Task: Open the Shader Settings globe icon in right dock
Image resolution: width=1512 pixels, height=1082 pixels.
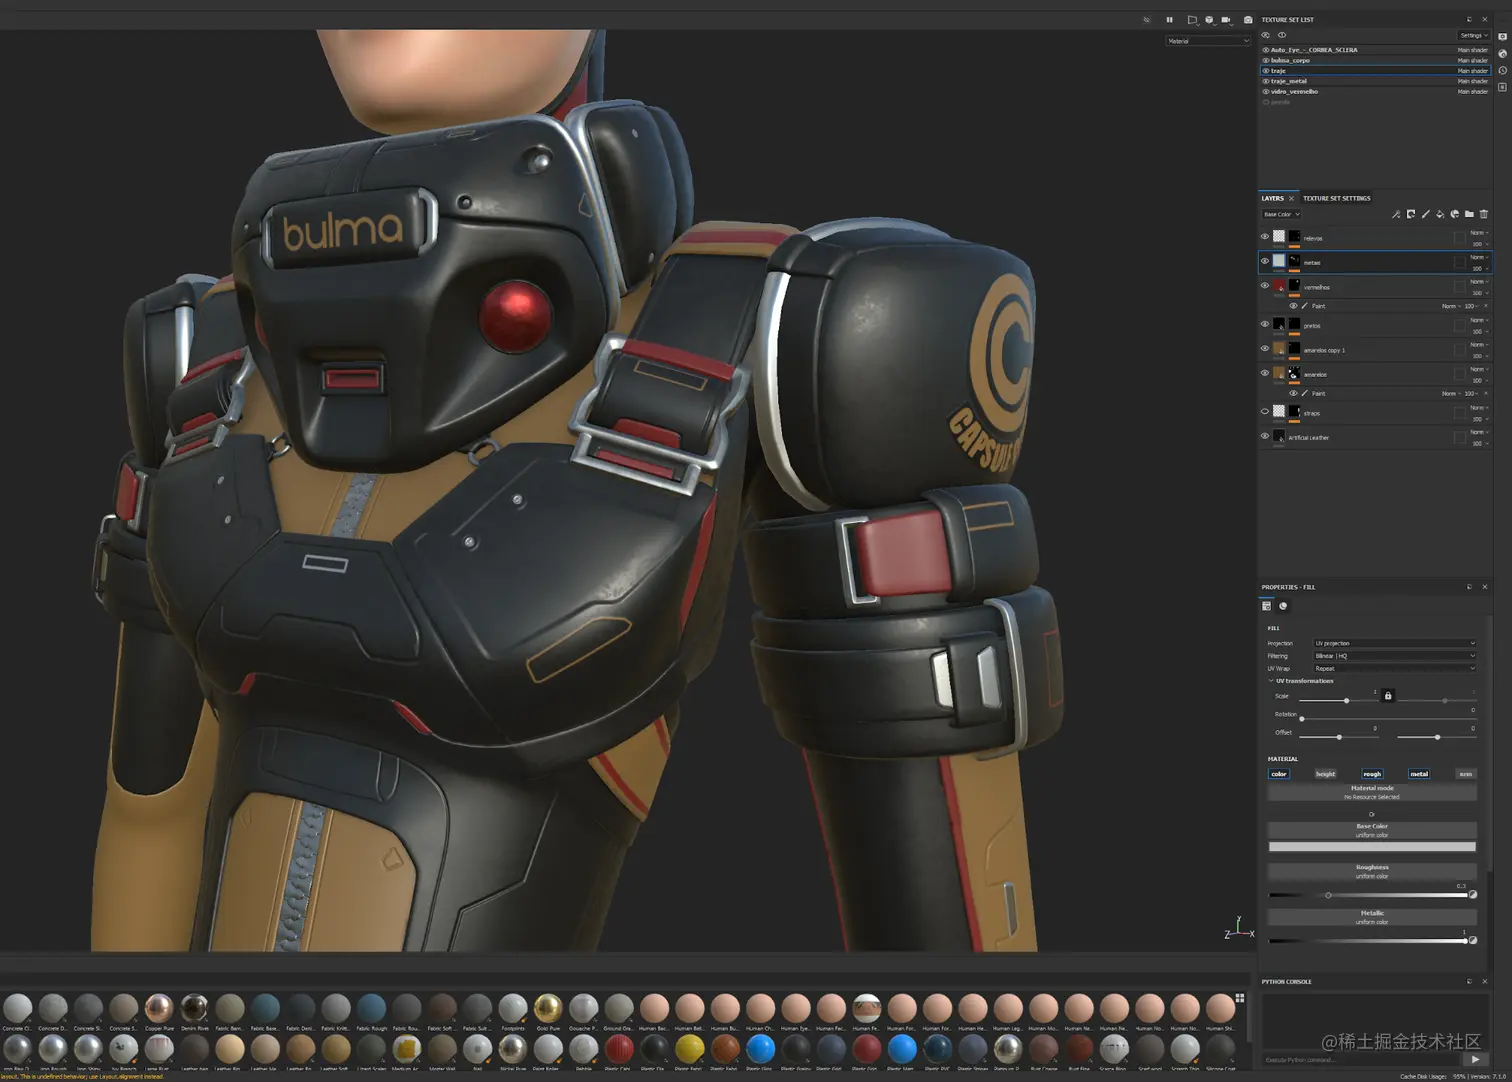Action: click(1502, 53)
